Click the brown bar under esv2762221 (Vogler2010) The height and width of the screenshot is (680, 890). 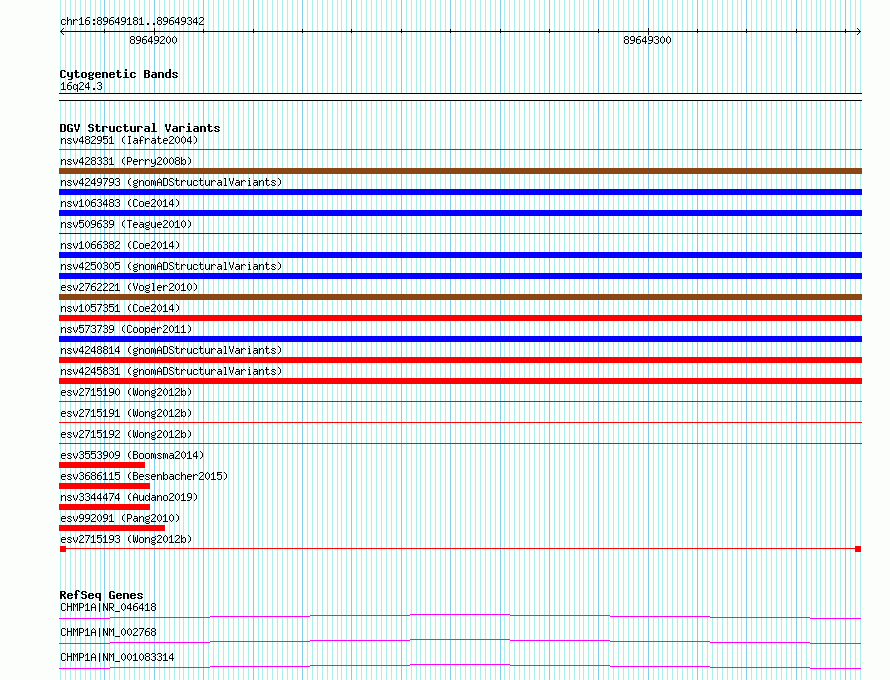(460, 297)
